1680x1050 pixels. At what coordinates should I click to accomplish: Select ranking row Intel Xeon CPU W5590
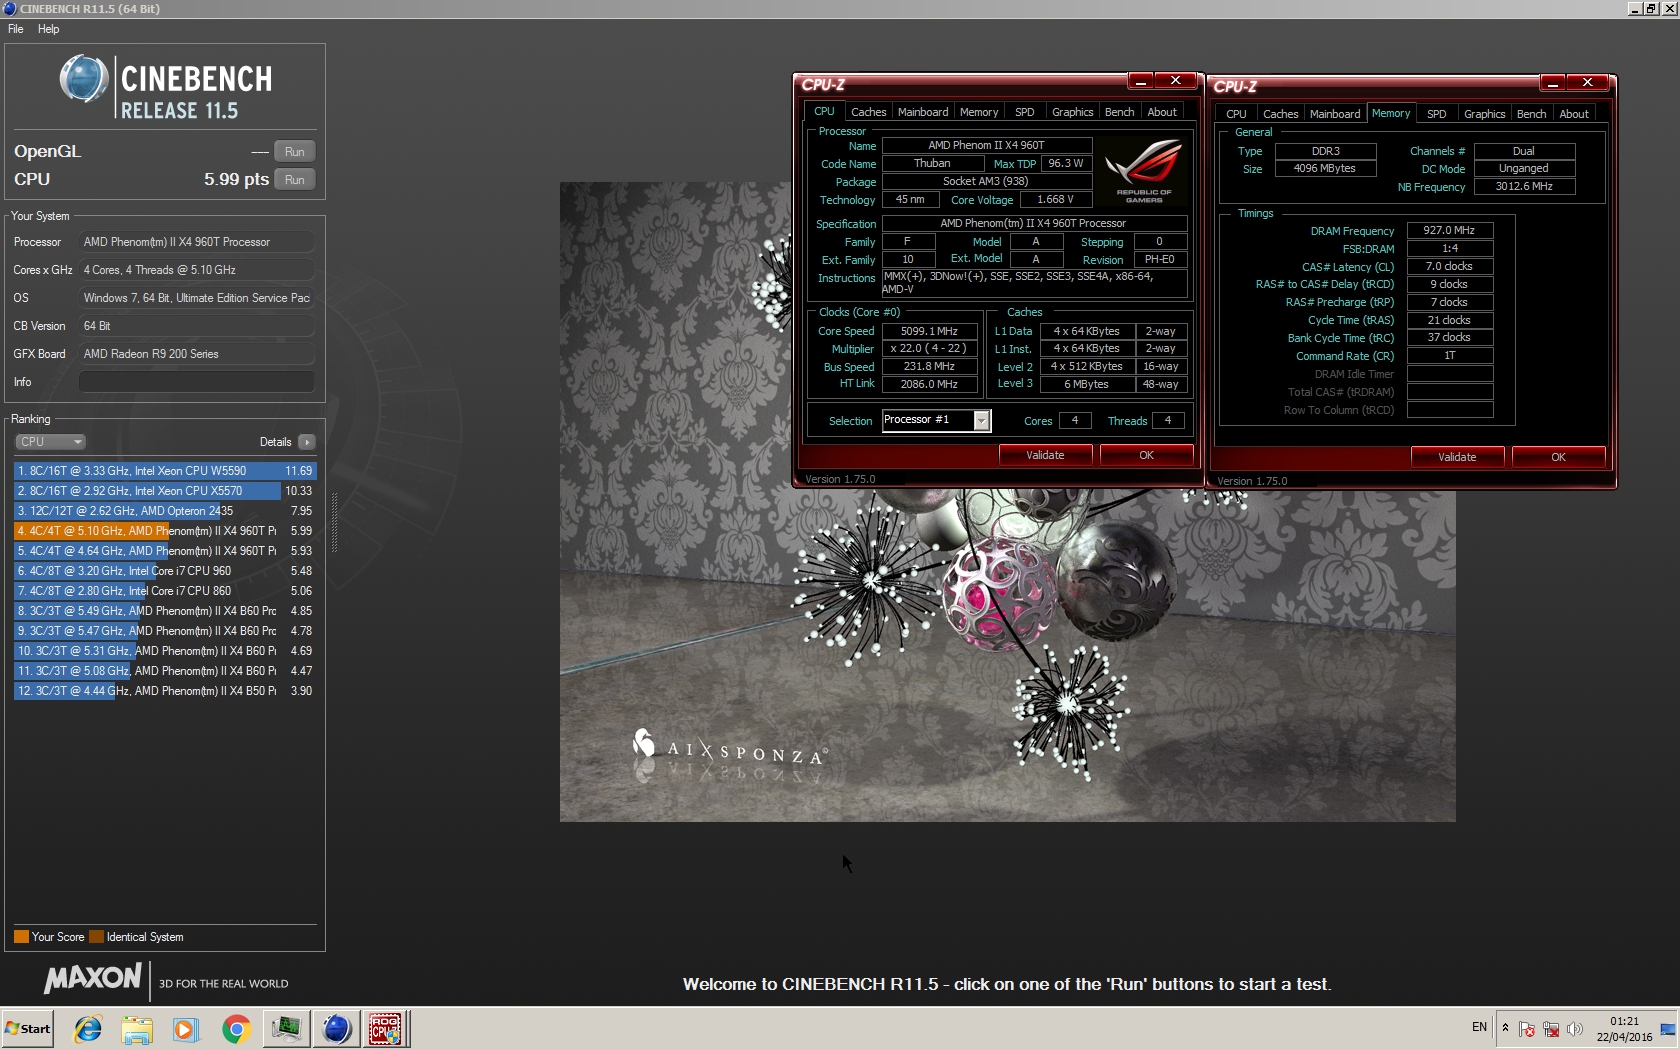[x=165, y=471]
